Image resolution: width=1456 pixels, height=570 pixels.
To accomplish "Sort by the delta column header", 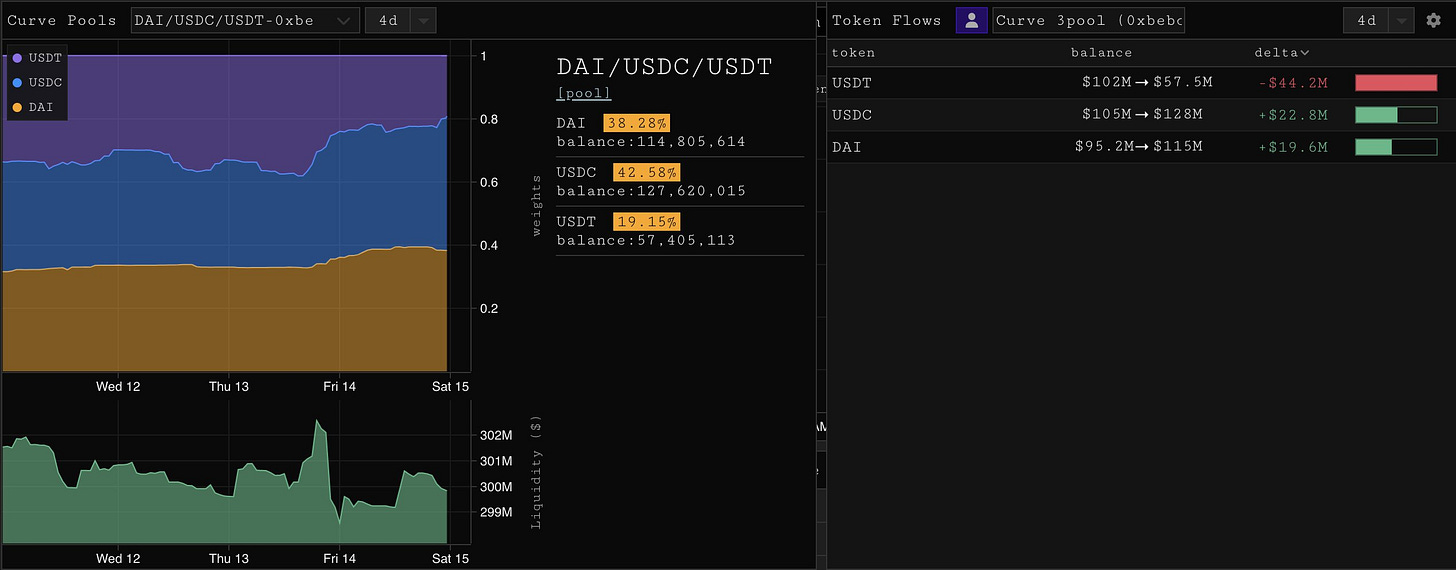I will [x=1282, y=52].
